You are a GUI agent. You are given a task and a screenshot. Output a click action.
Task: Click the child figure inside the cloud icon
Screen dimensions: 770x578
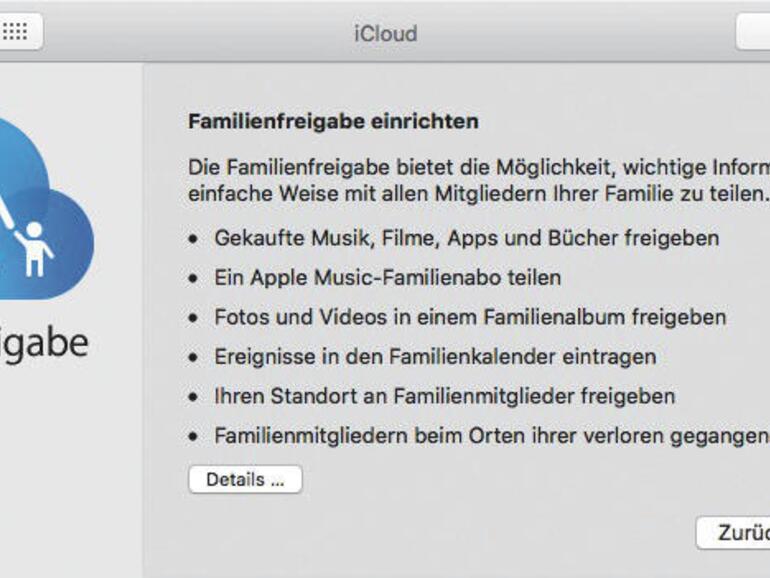tap(37, 248)
